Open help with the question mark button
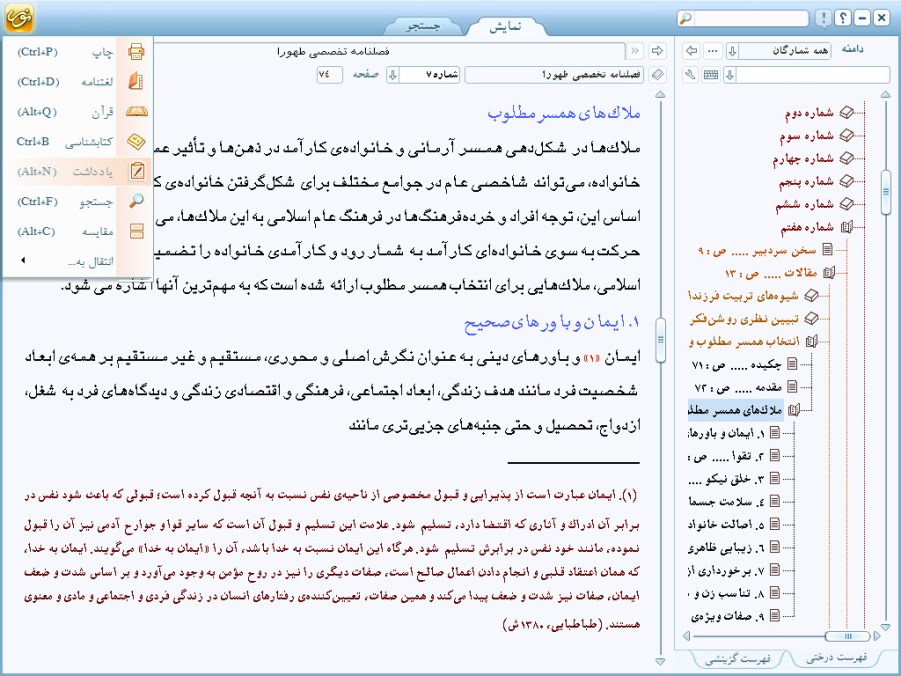The width and height of the screenshot is (901, 676). pos(842,18)
